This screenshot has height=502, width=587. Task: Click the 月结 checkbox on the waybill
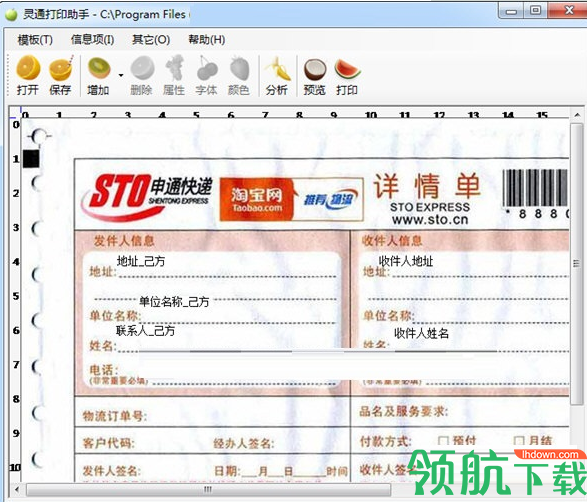(x=518, y=441)
